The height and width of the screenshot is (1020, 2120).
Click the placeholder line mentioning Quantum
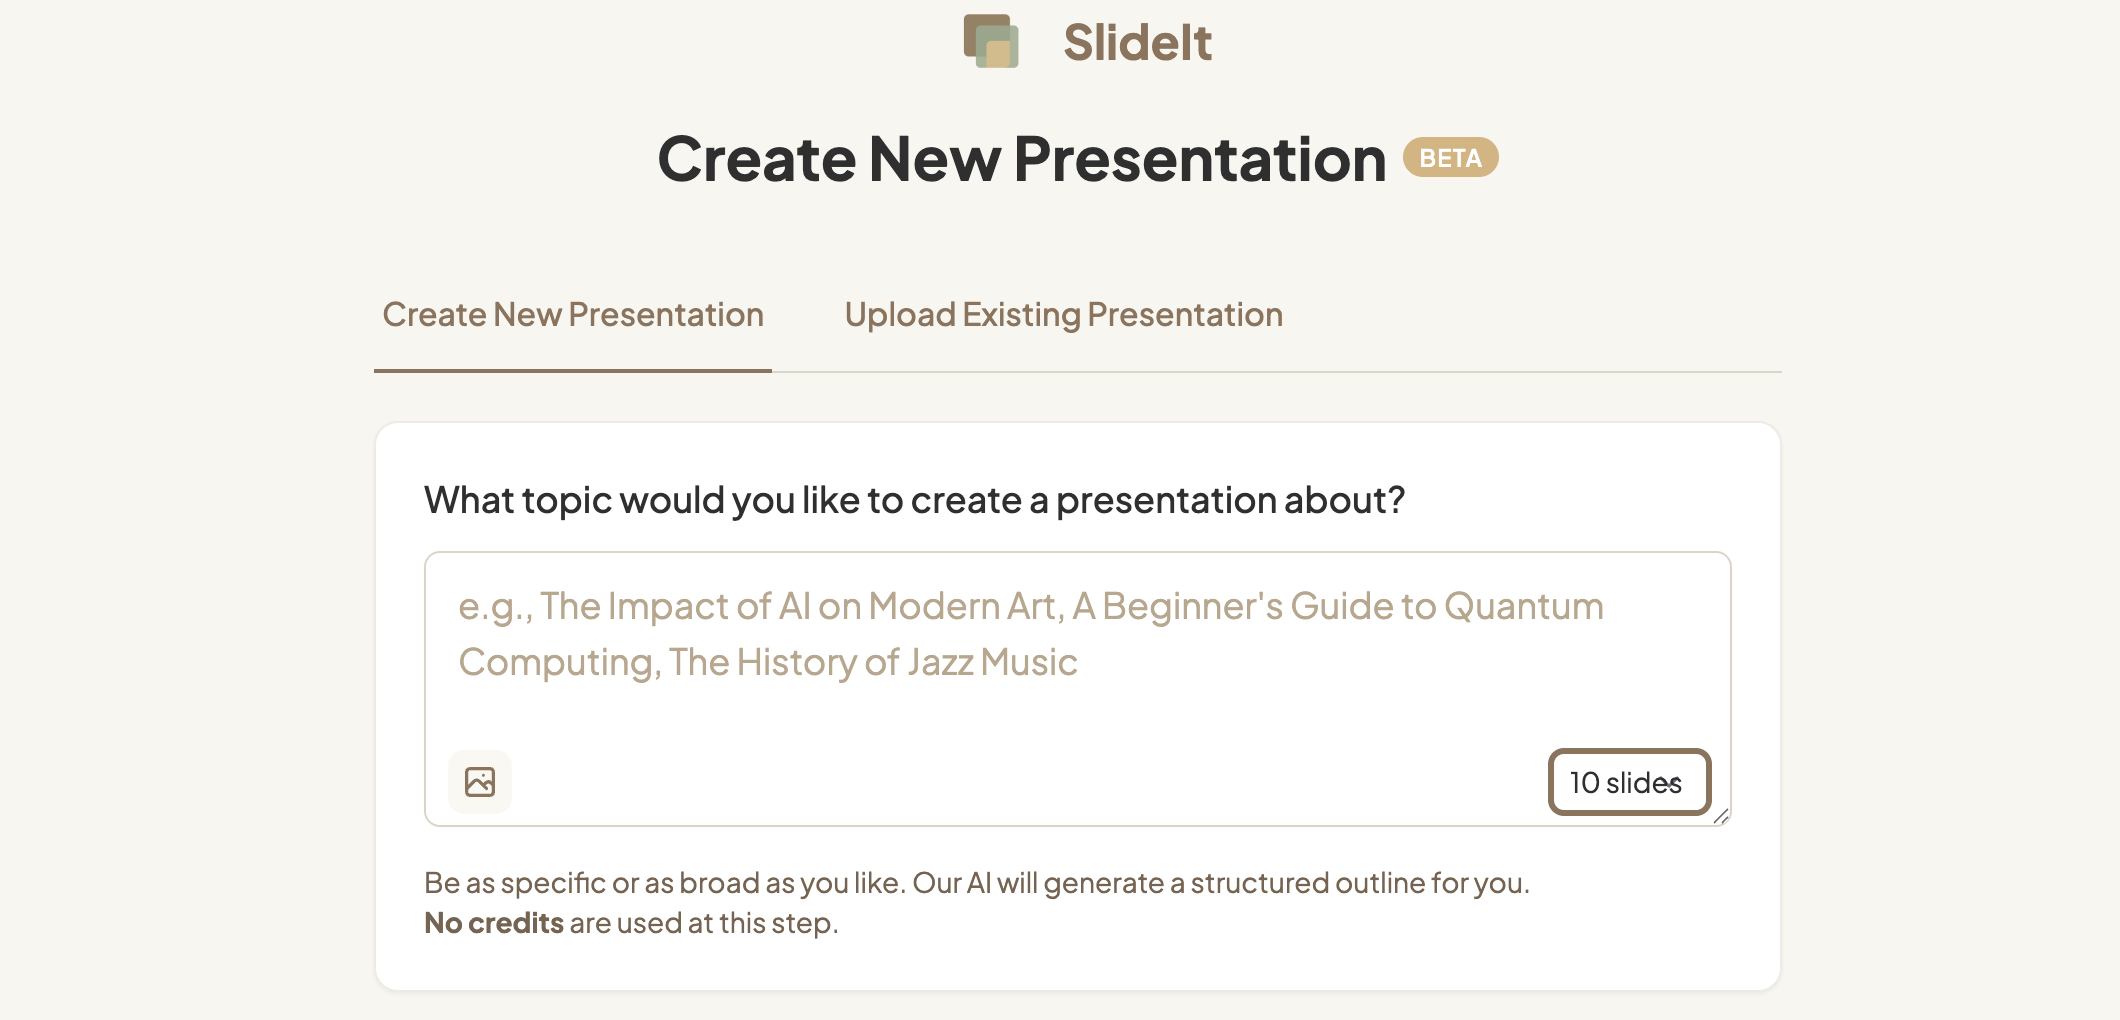[1031, 606]
